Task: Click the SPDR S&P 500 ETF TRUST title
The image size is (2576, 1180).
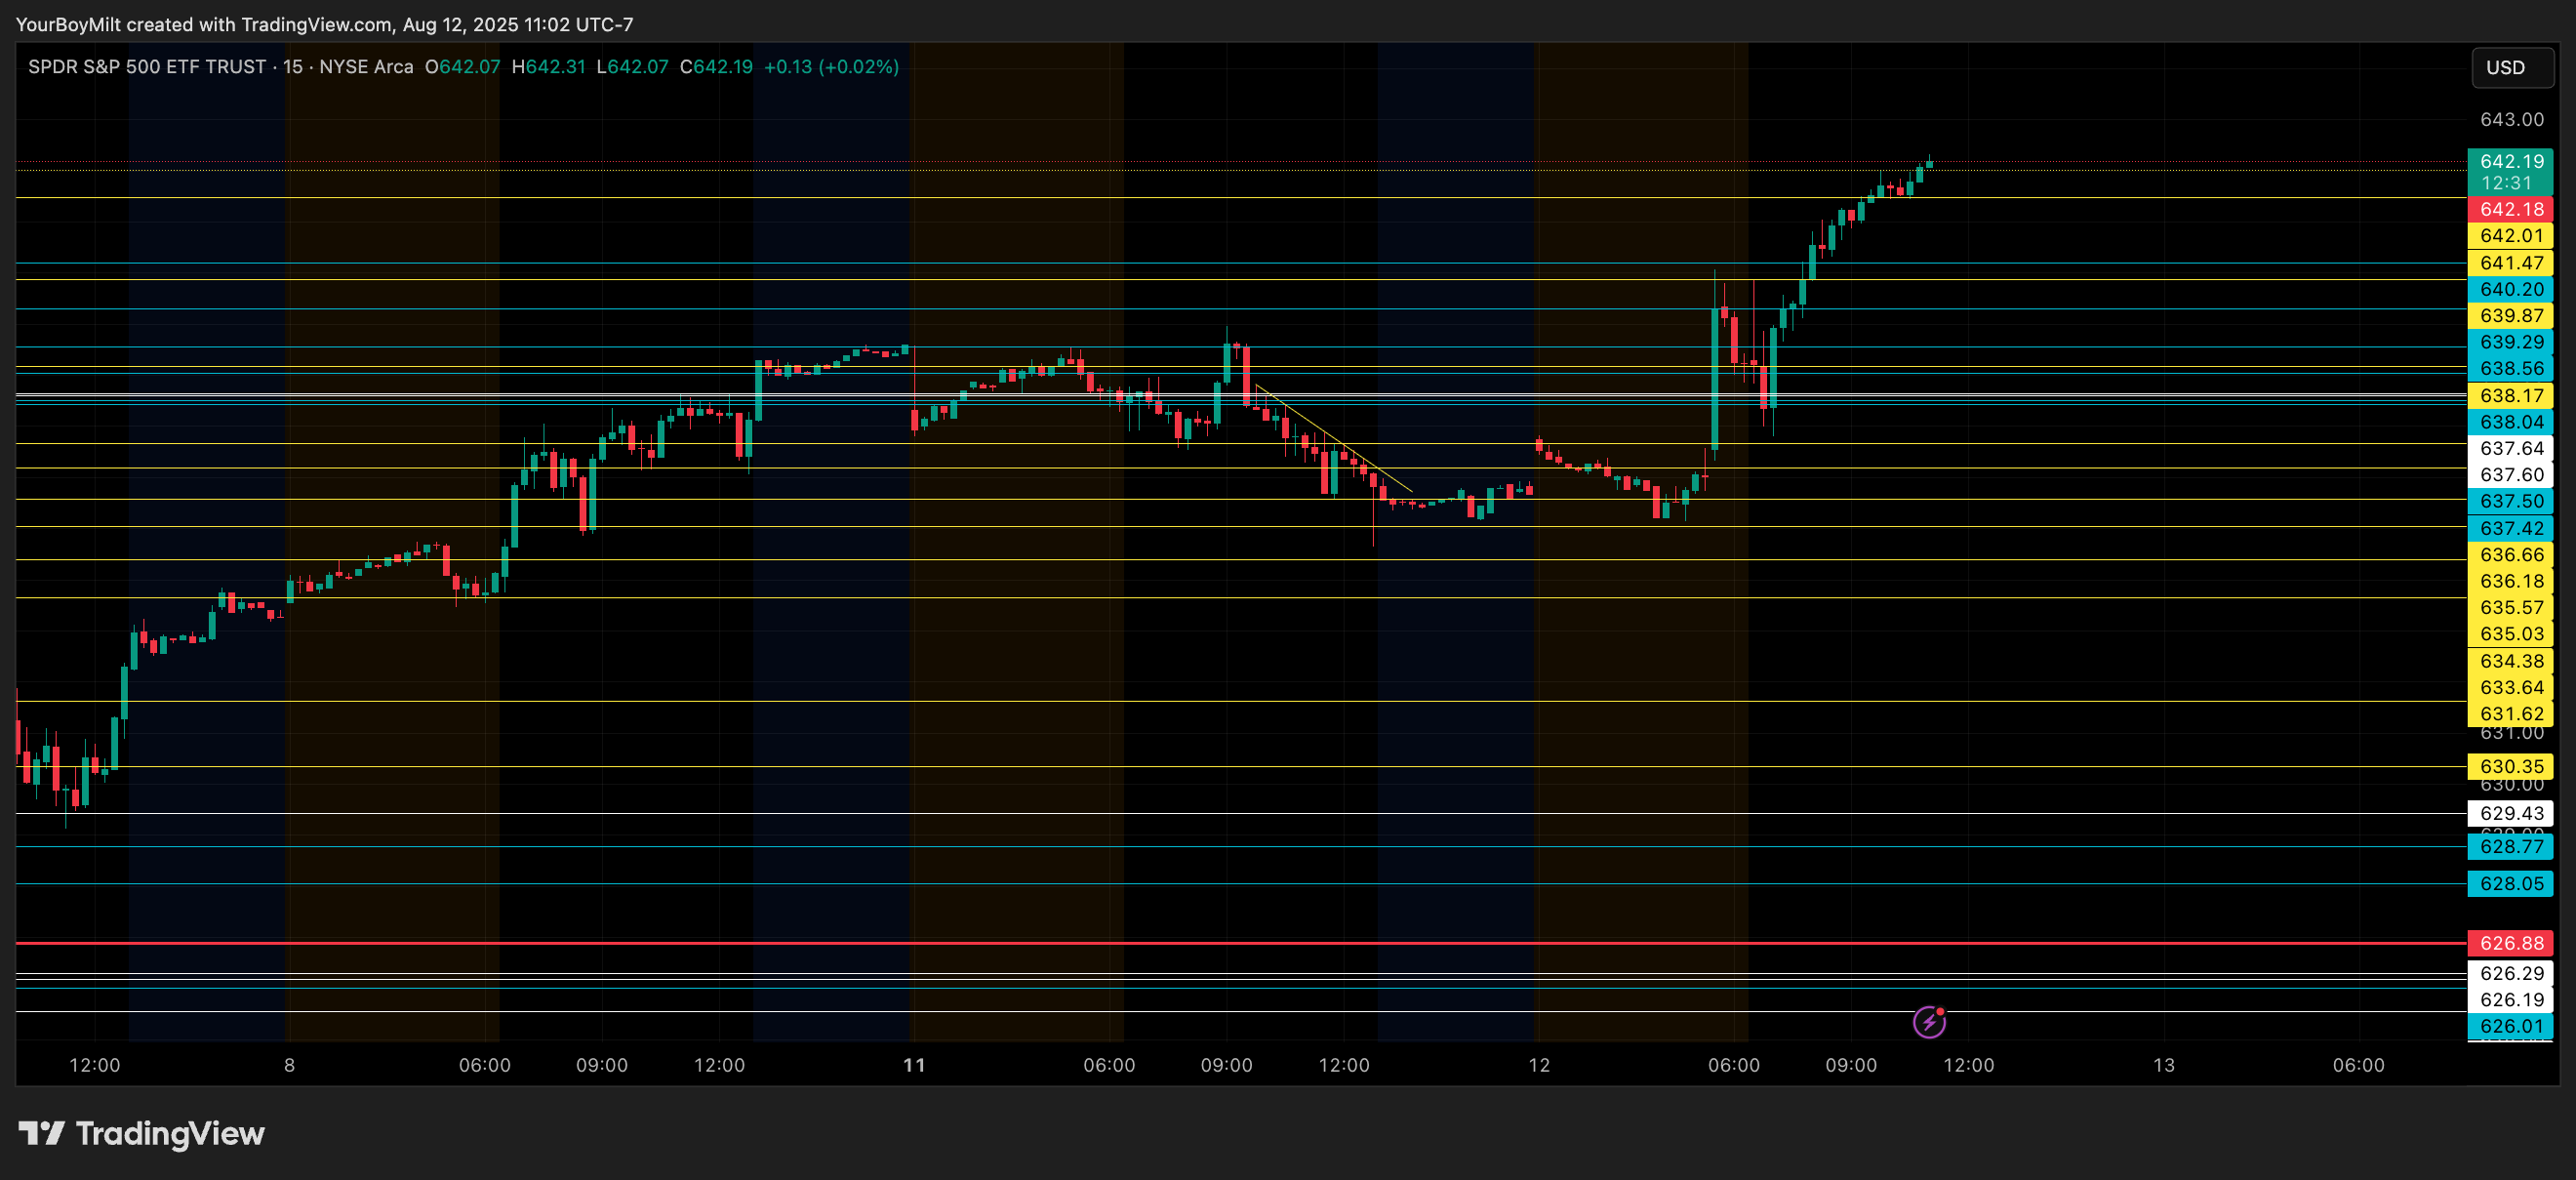Action: click(x=147, y=67)
